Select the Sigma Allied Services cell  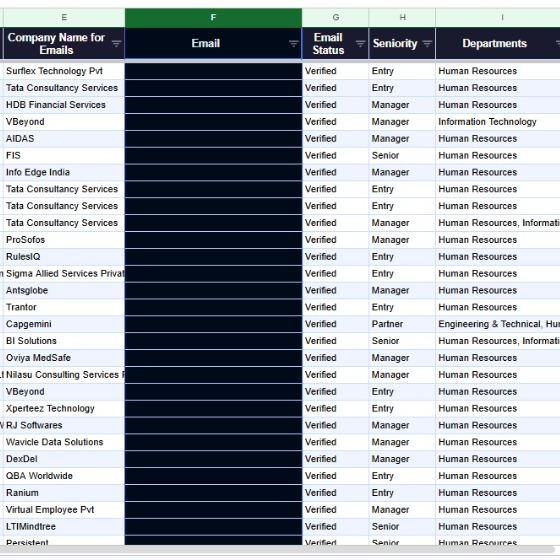point(64,274)
